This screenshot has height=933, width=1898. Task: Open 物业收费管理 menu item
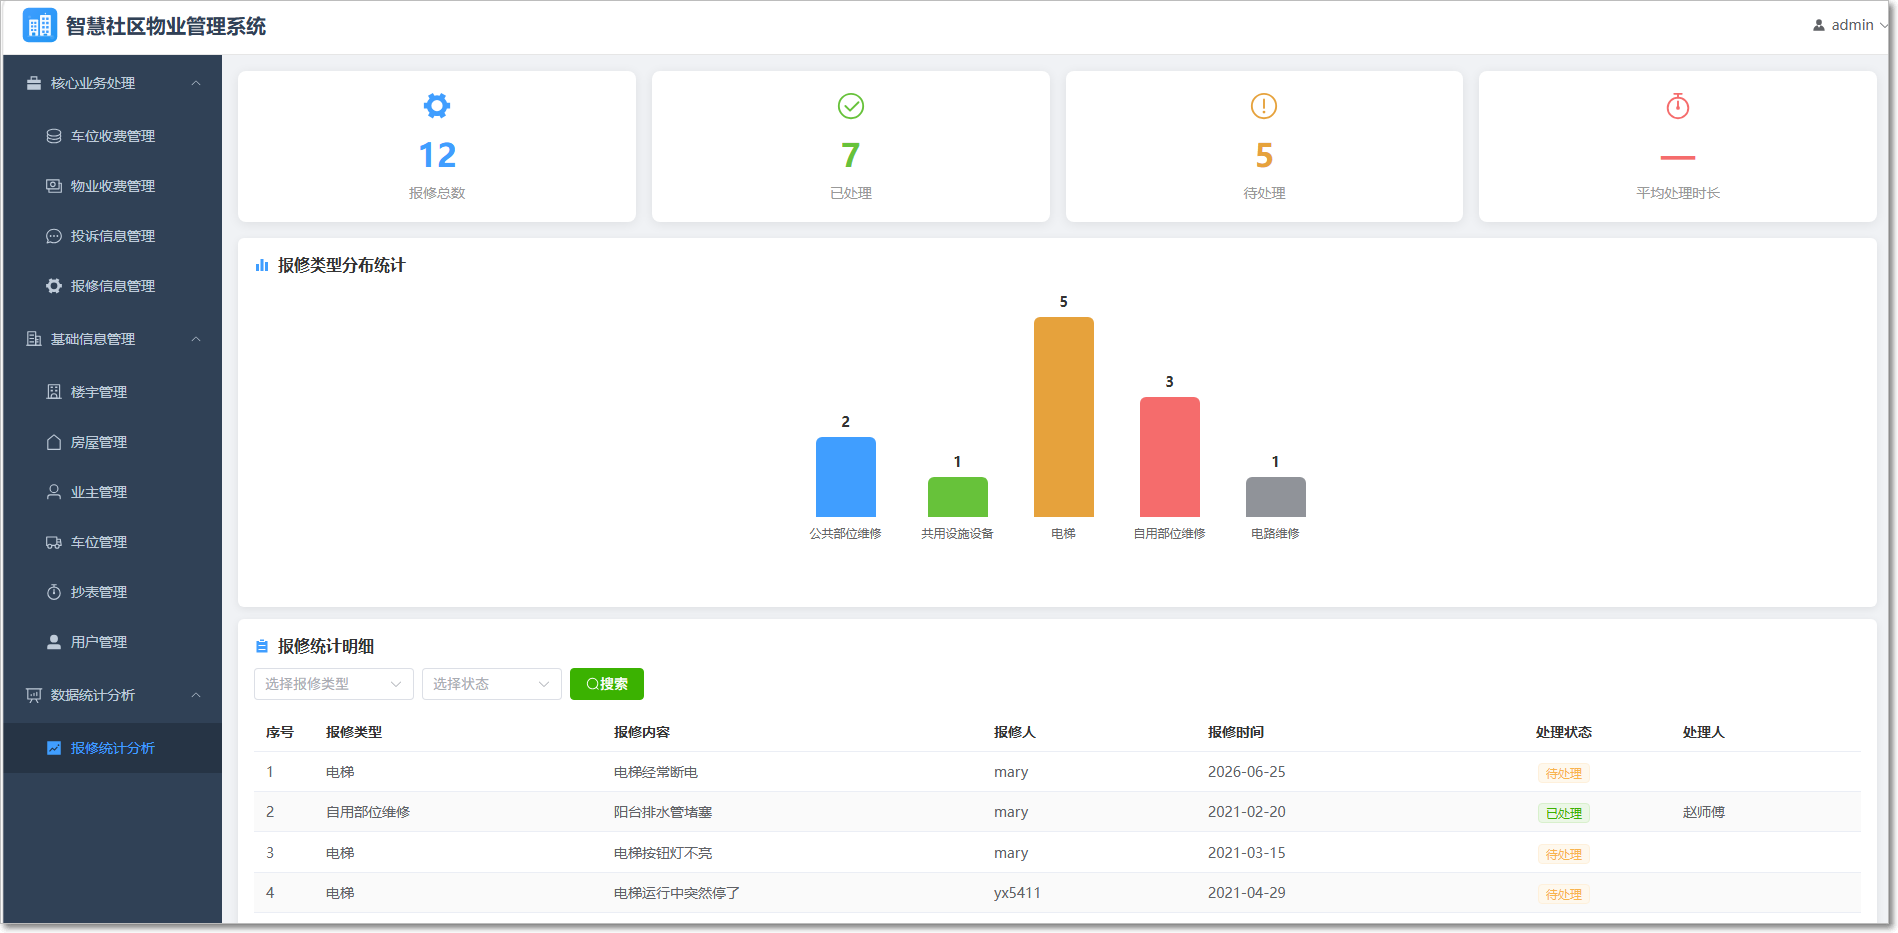(x=112, y=186)
